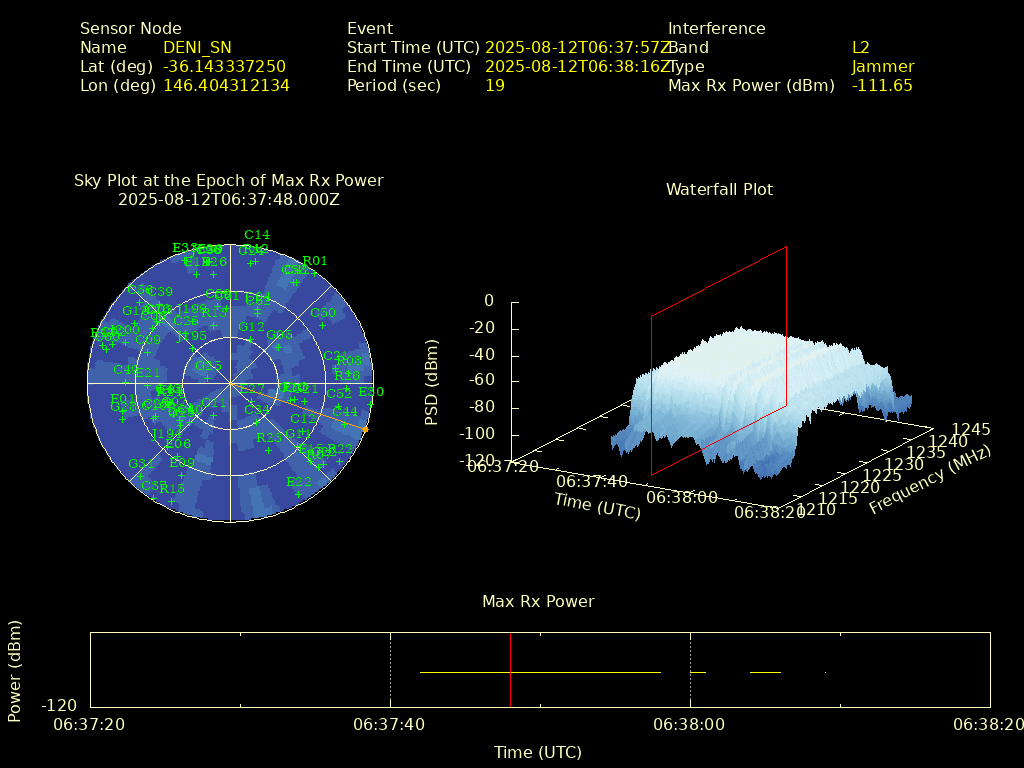Select the Jammer interference type value
Screen dimensions: 1024x768
pos(882,67)
